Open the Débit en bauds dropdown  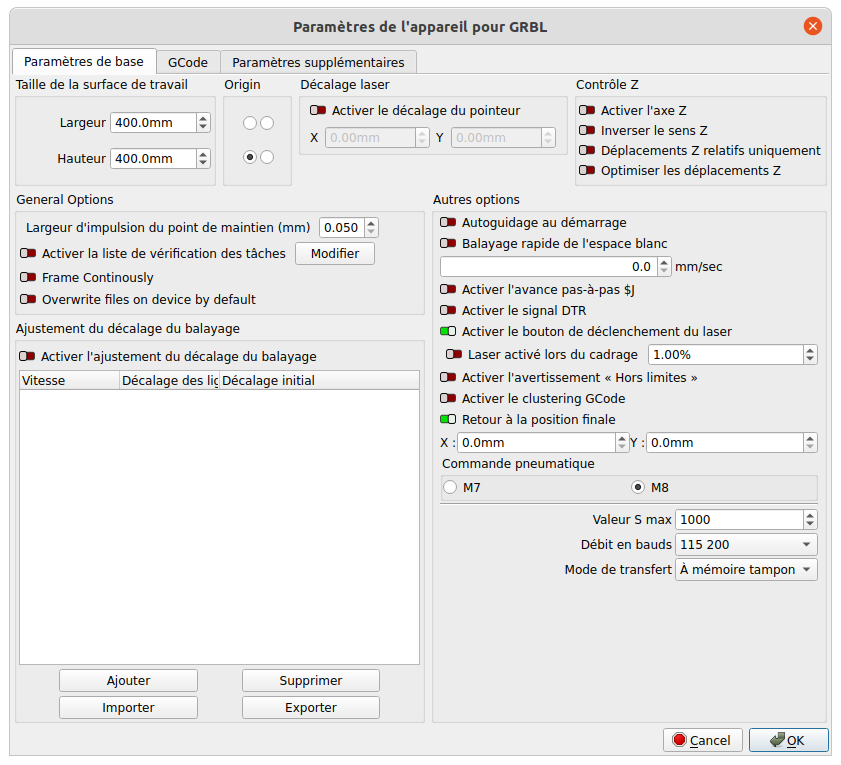[x=746, y=545]
